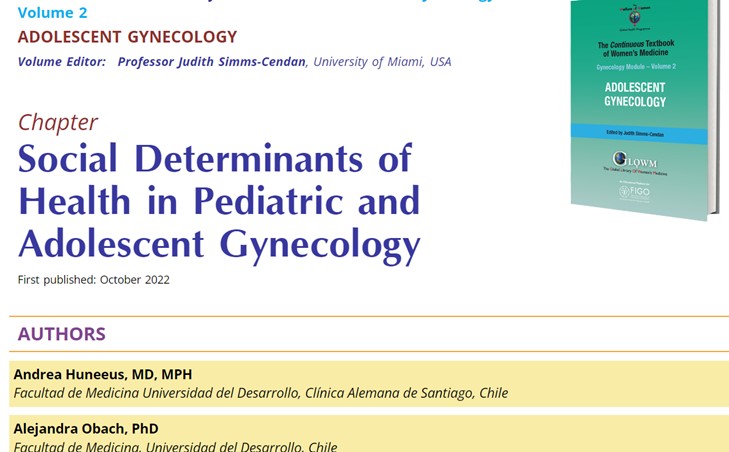Open author Andrea Huneeus, MD, MPH
This screenshot has width=729, height=452.
coord(102,374)
